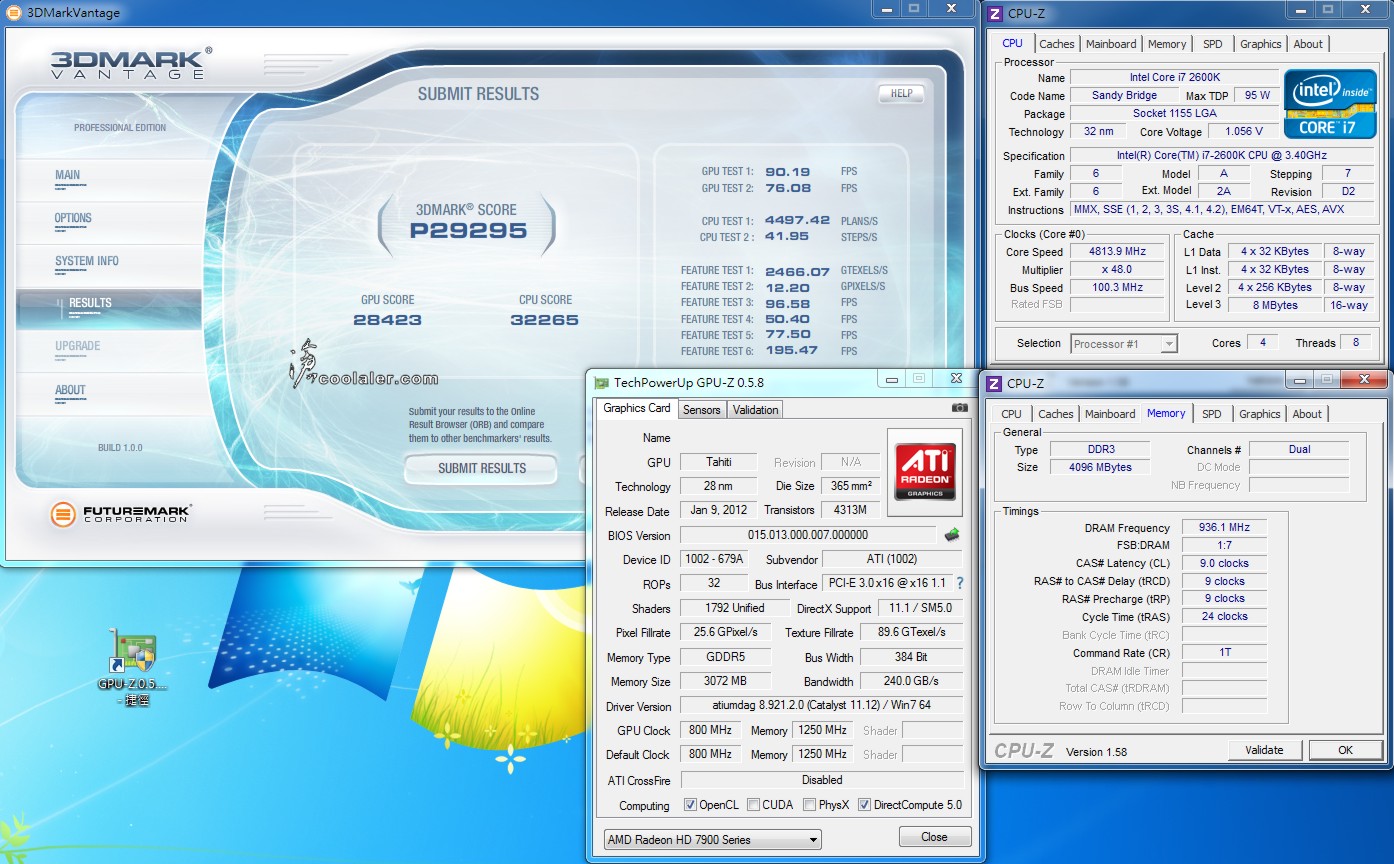Image resolution: width=1394 pixels, height=864 pixels.
Task: Click the ATI Radeon logo in GPU-Z
Action: [x=925, y=473]
